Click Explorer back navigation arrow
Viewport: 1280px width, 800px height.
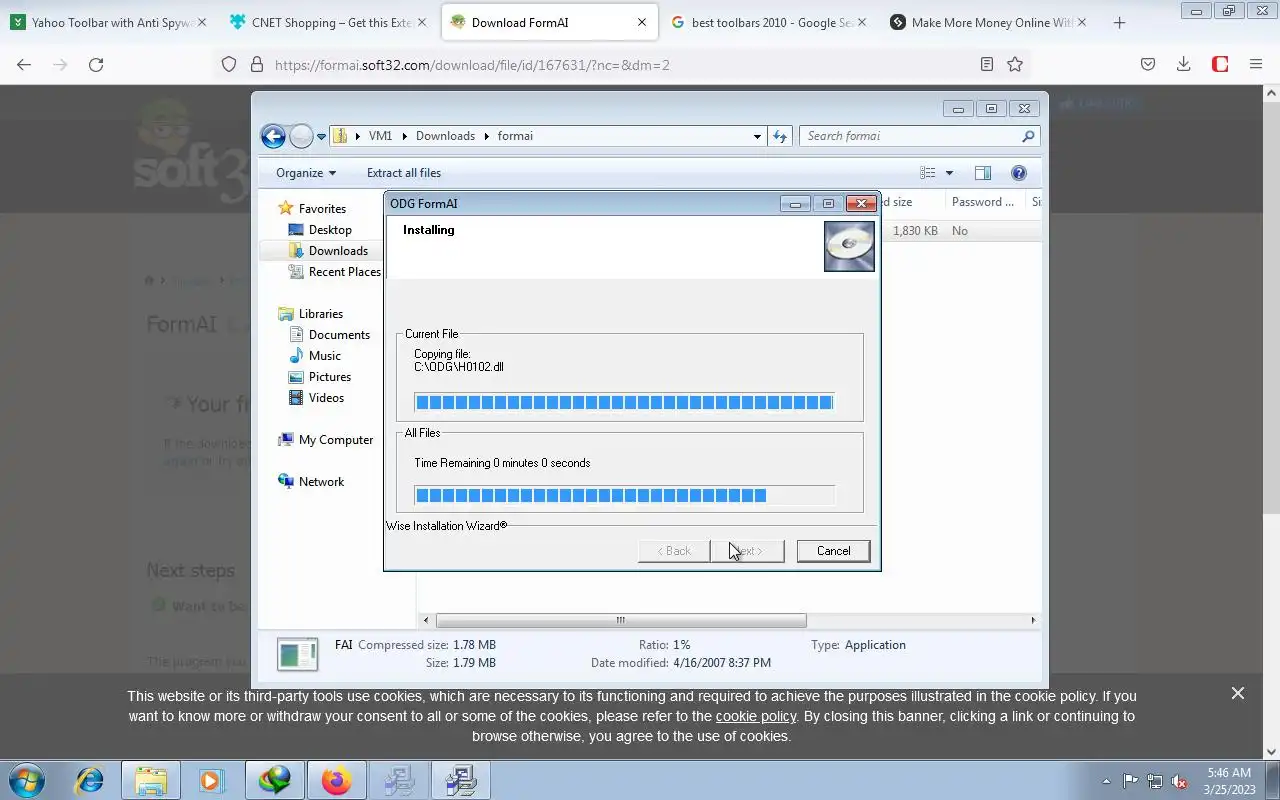(x=273, y=136)
